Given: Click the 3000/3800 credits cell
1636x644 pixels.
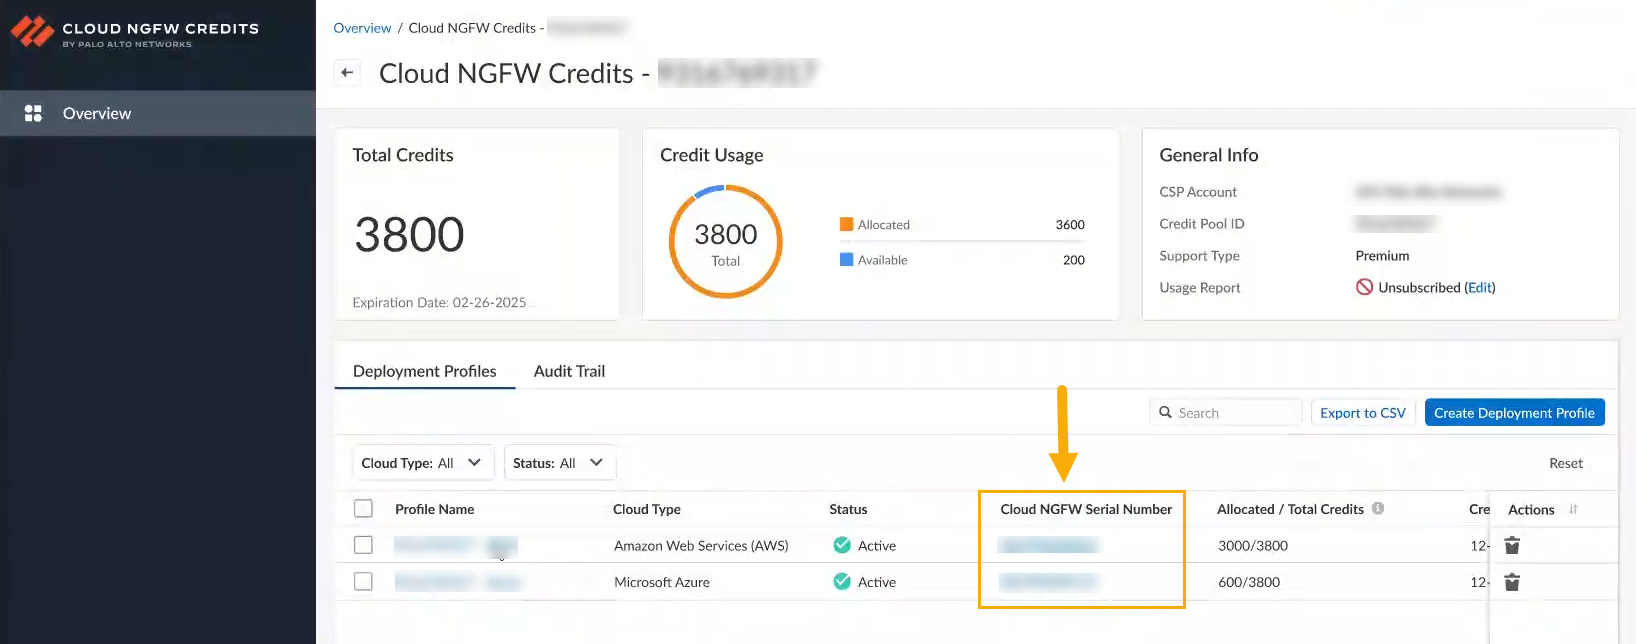Looking at the screenshot, I should tap(1253, 545).
